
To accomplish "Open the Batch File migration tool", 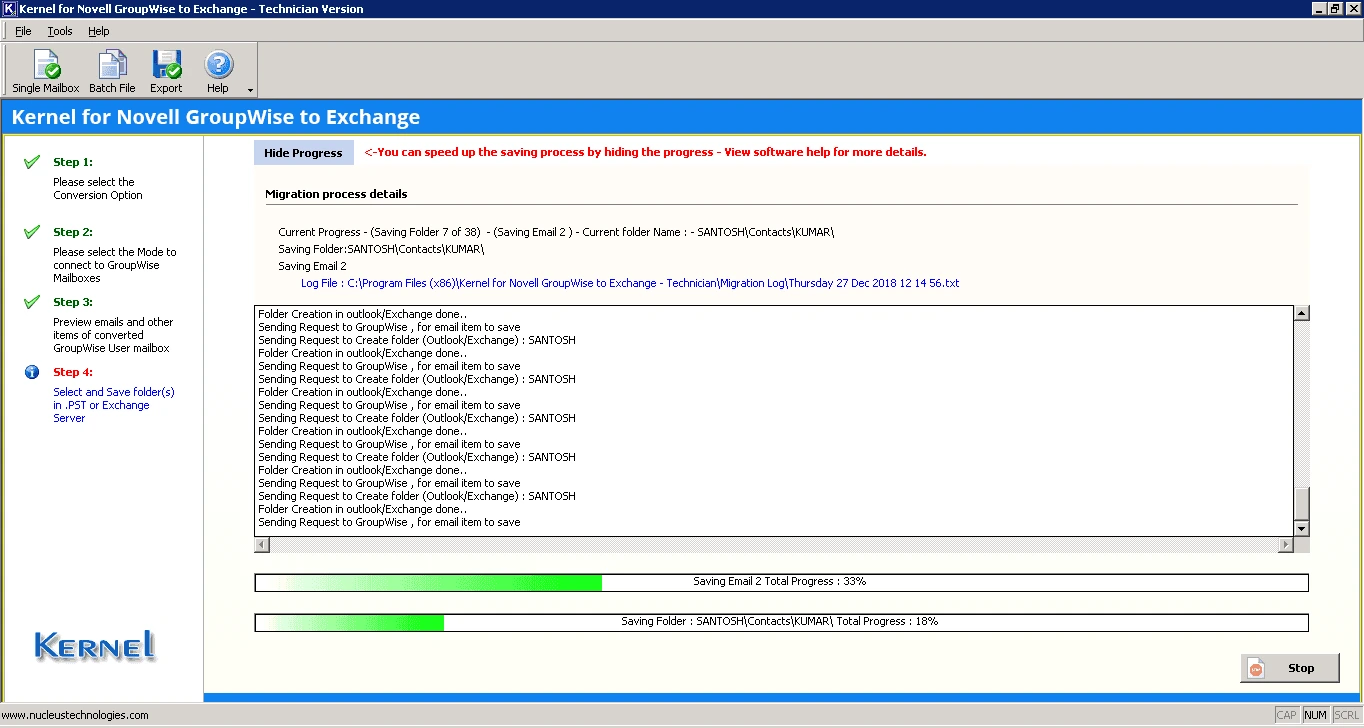I will click(x=112, y=71).
